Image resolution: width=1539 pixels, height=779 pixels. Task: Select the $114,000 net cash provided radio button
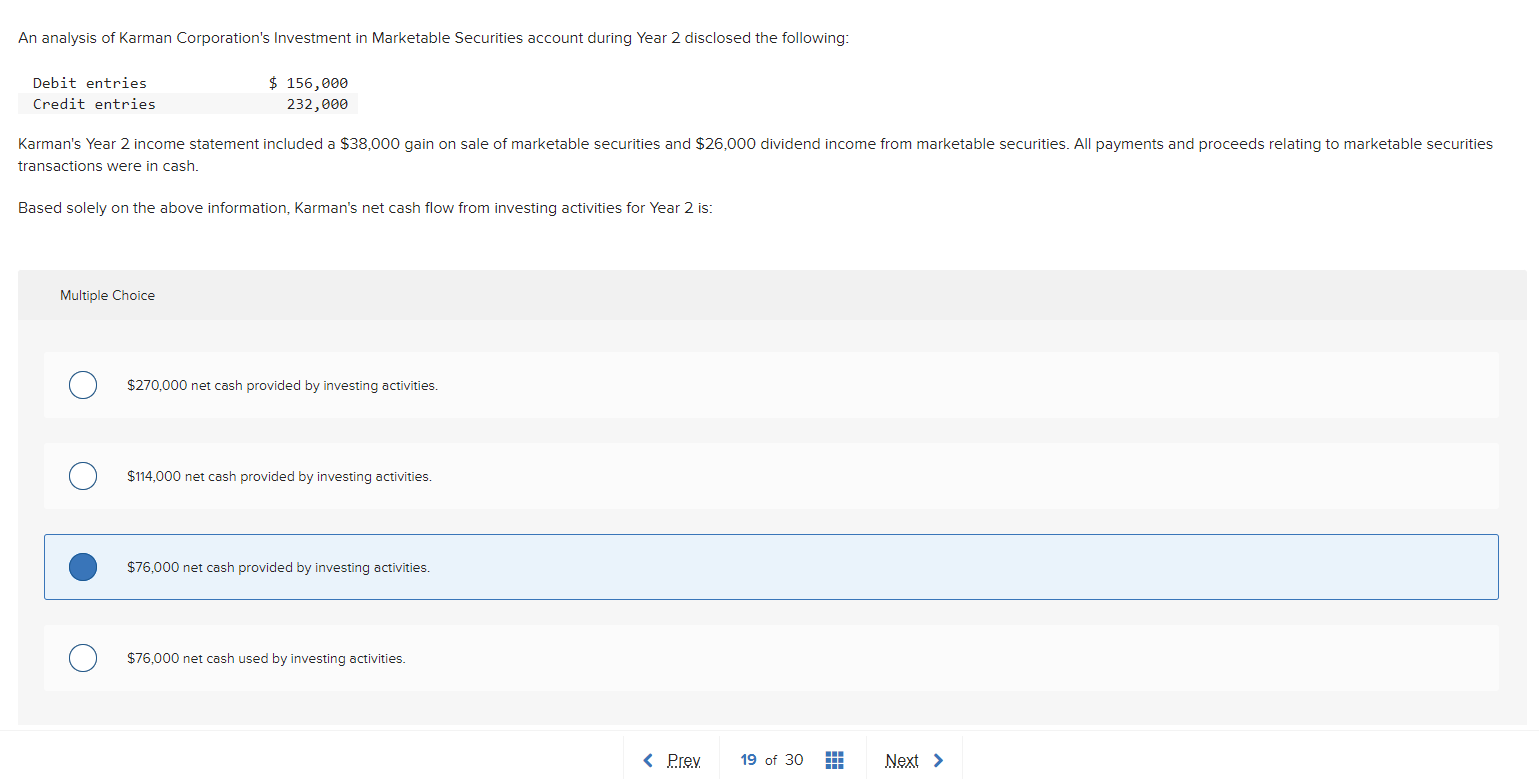click(83, 476)
